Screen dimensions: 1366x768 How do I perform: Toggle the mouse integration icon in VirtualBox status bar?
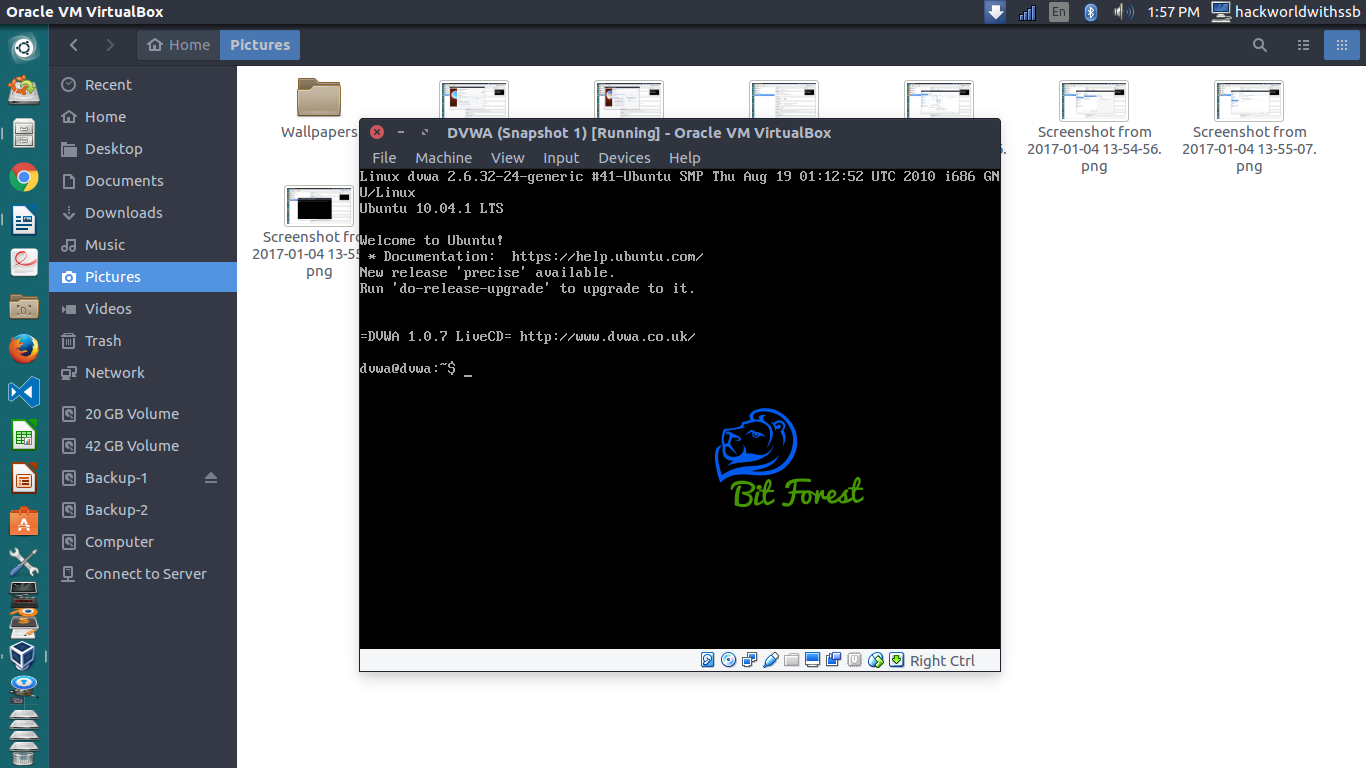875,660
